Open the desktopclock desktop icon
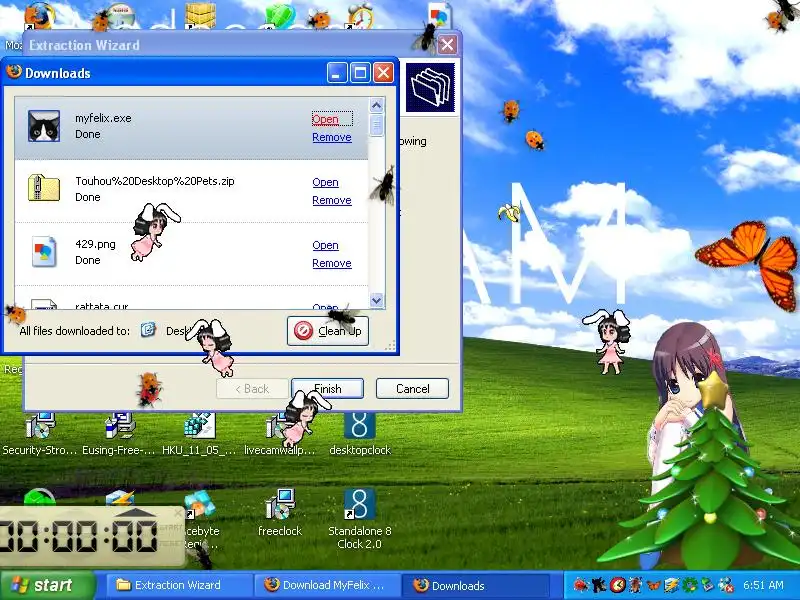 (x=360, y=426)
